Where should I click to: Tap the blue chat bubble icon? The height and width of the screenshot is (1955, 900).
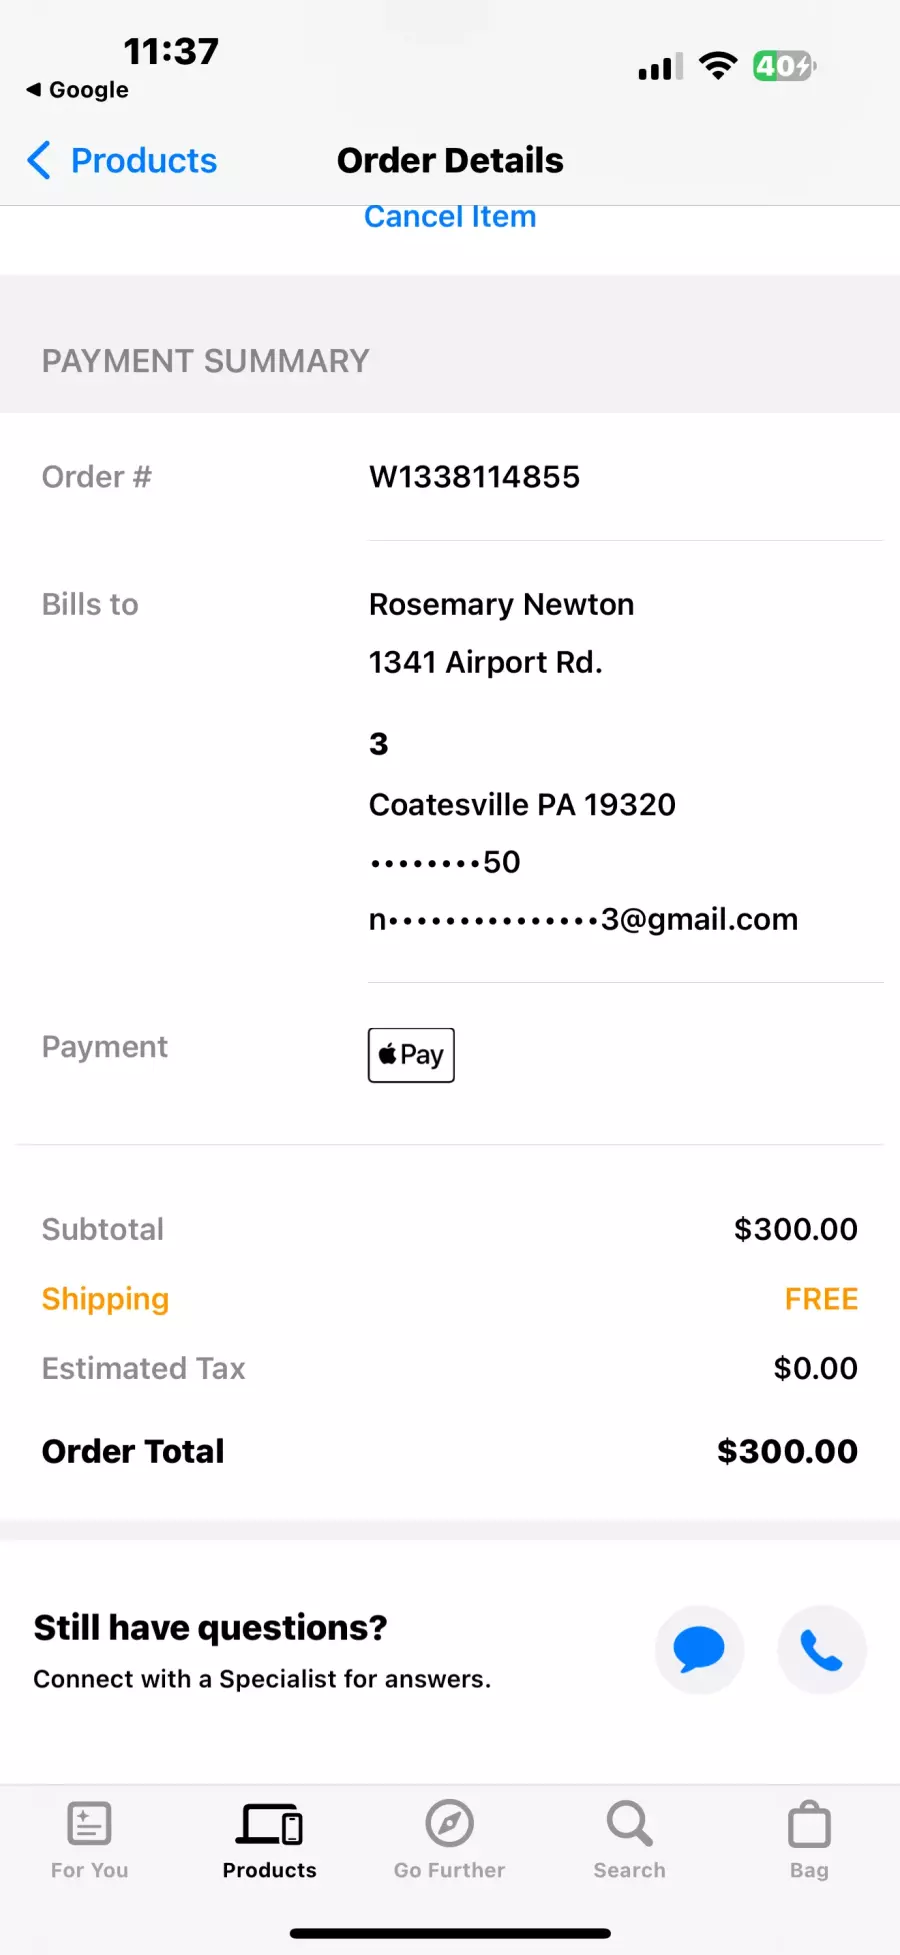[x=699, y=1650]
